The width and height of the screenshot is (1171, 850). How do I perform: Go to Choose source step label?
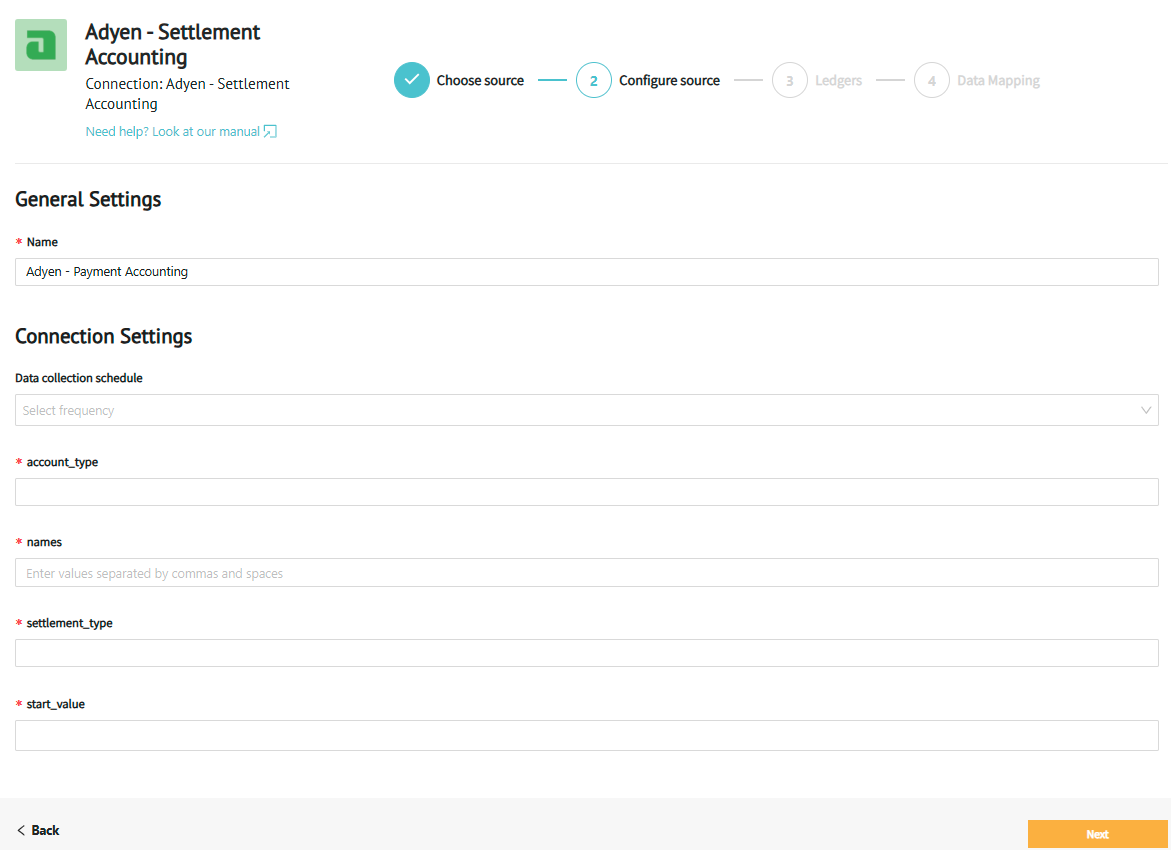pos(480,80)
